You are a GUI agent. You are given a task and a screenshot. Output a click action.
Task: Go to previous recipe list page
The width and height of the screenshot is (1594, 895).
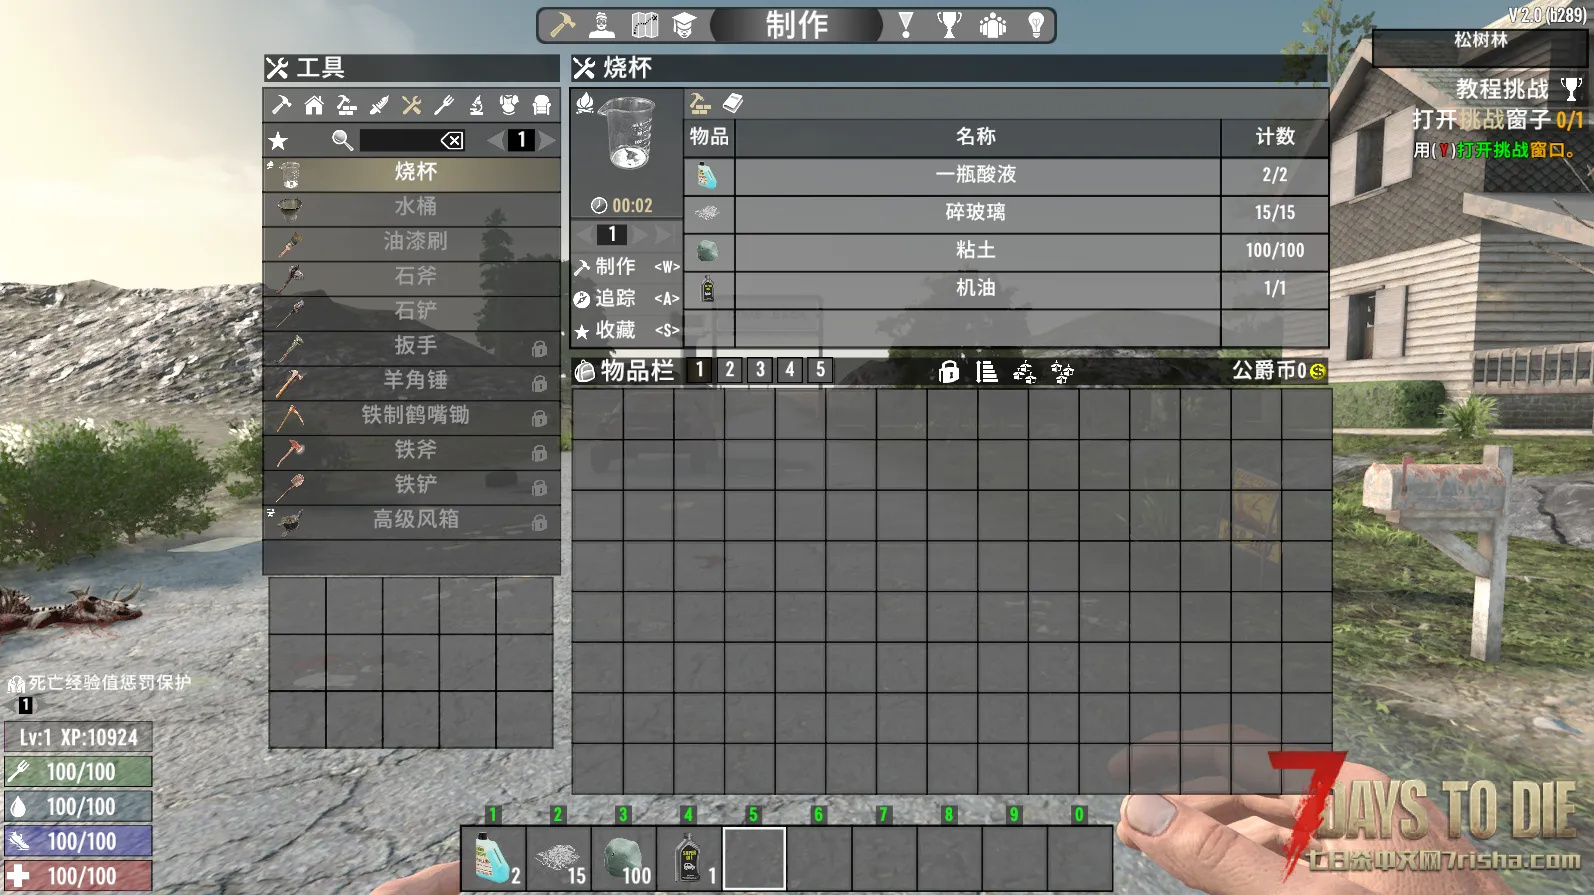(495, 140)
